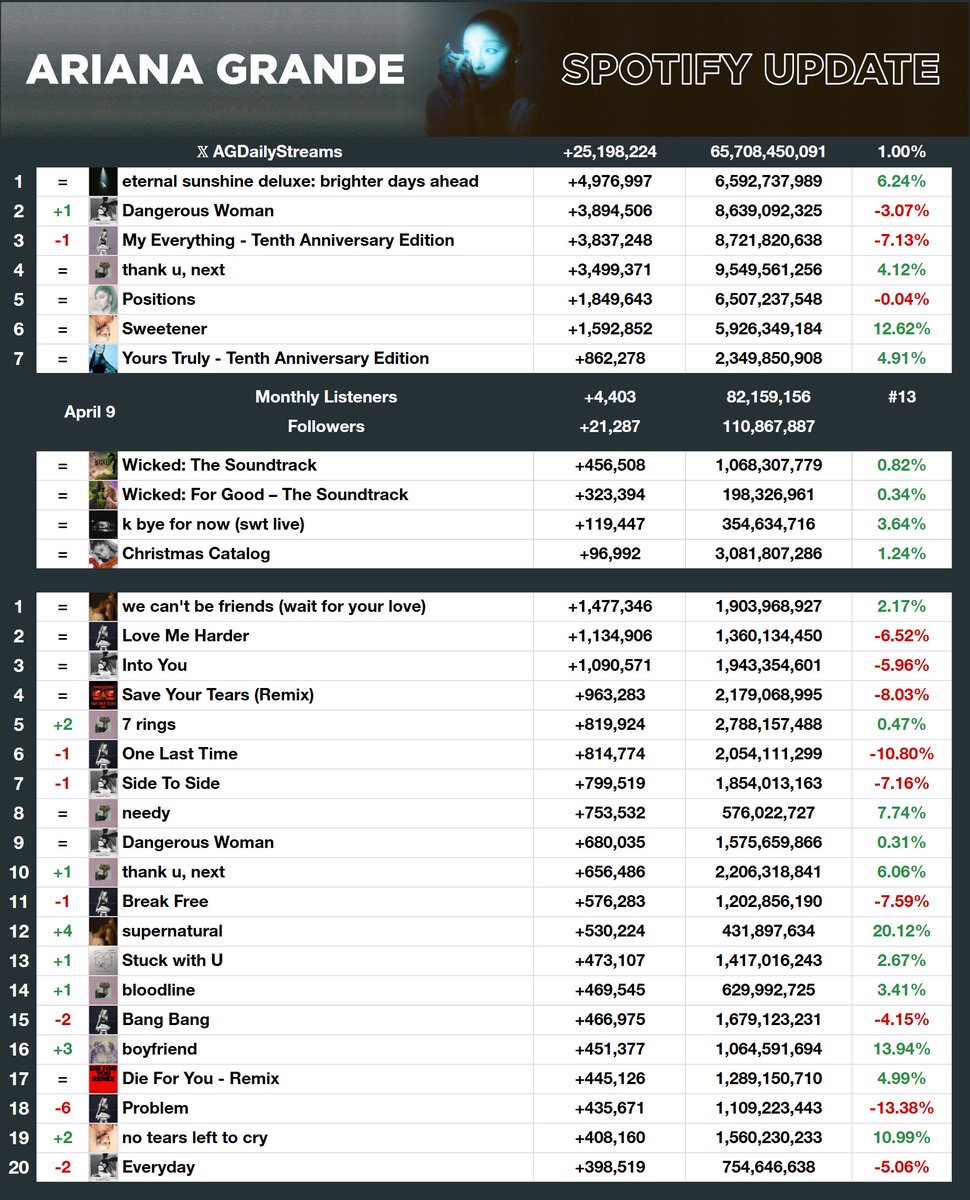Click needy total streams 576,022,727
Screen dimensions: 970x1200
pos(768,813)
